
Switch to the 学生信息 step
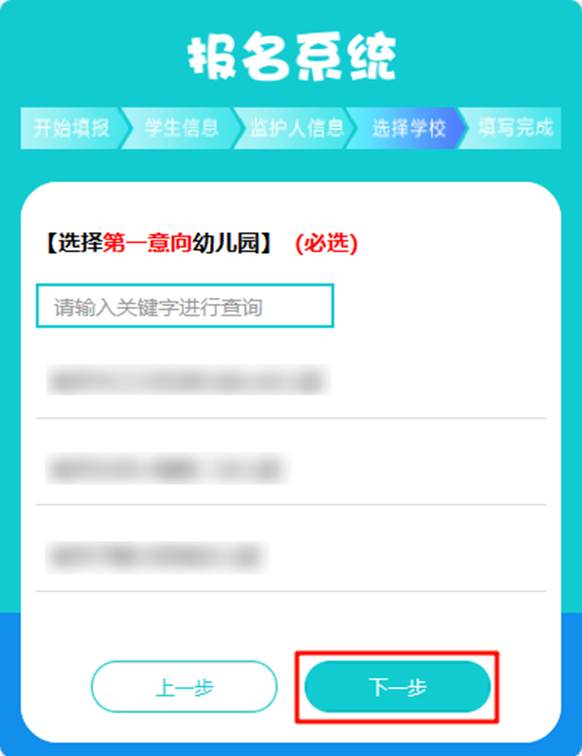point(182,128)
